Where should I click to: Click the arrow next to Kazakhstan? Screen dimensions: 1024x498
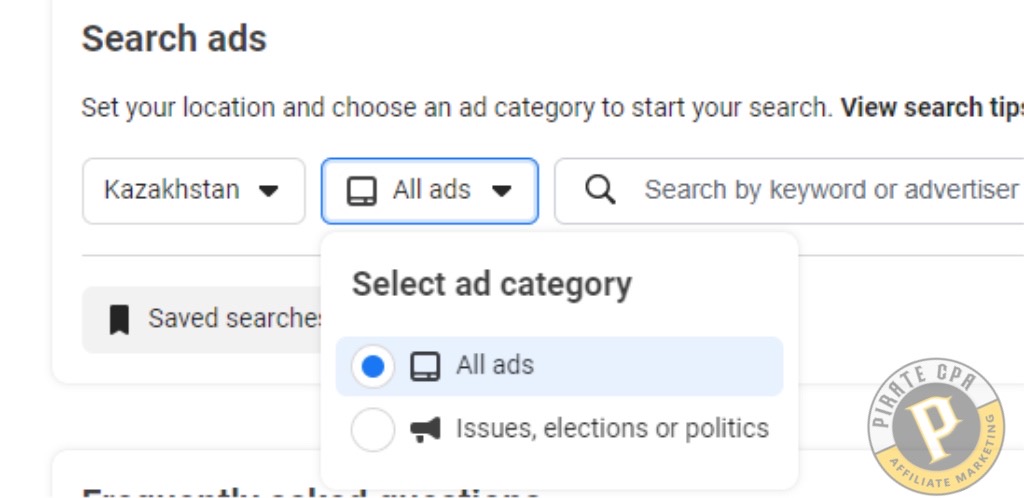[x=268, y=191]
